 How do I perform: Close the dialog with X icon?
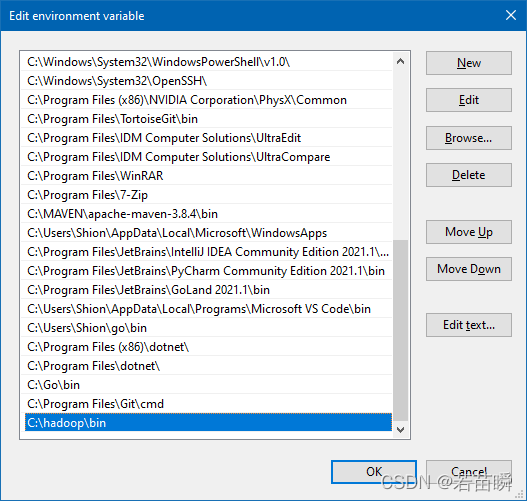[x=511, y=15]
